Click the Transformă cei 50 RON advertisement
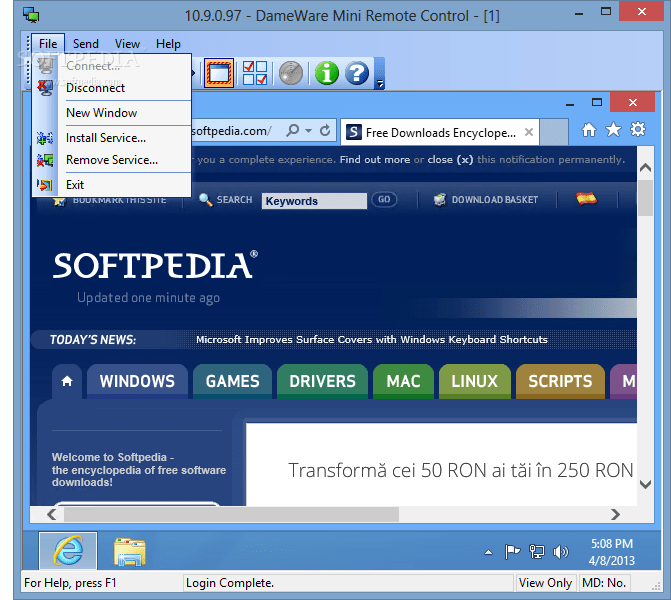671x600 pixels. [441, 465]
